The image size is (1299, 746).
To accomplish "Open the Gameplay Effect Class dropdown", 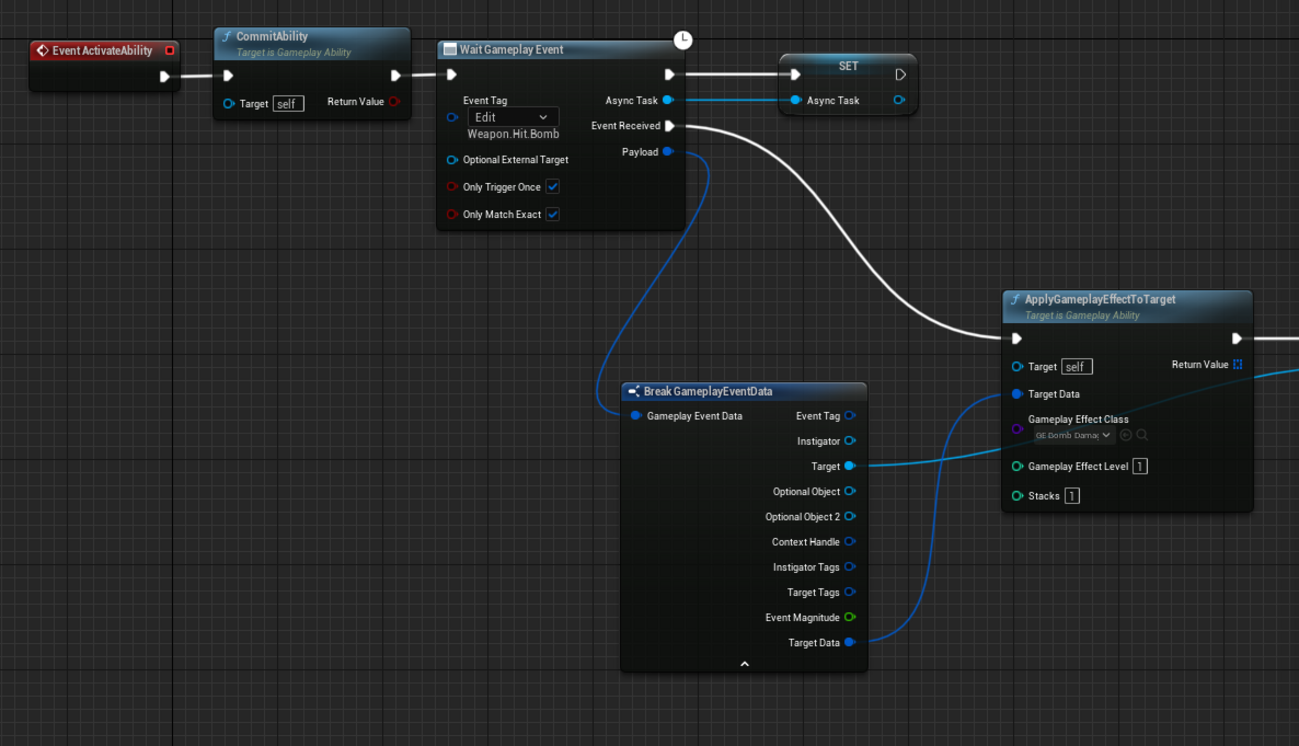I will [x=1073, y=435].
